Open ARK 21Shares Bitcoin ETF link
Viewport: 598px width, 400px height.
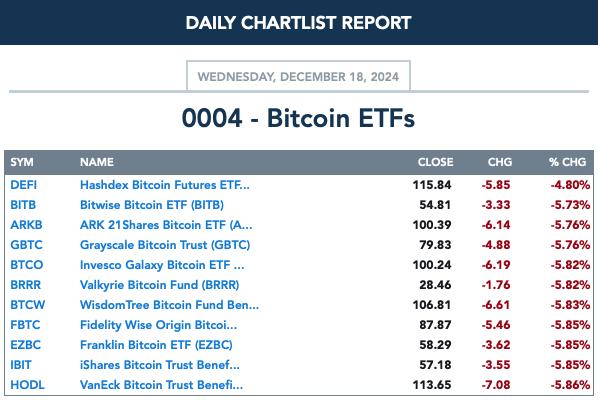(x=166, y=225)
